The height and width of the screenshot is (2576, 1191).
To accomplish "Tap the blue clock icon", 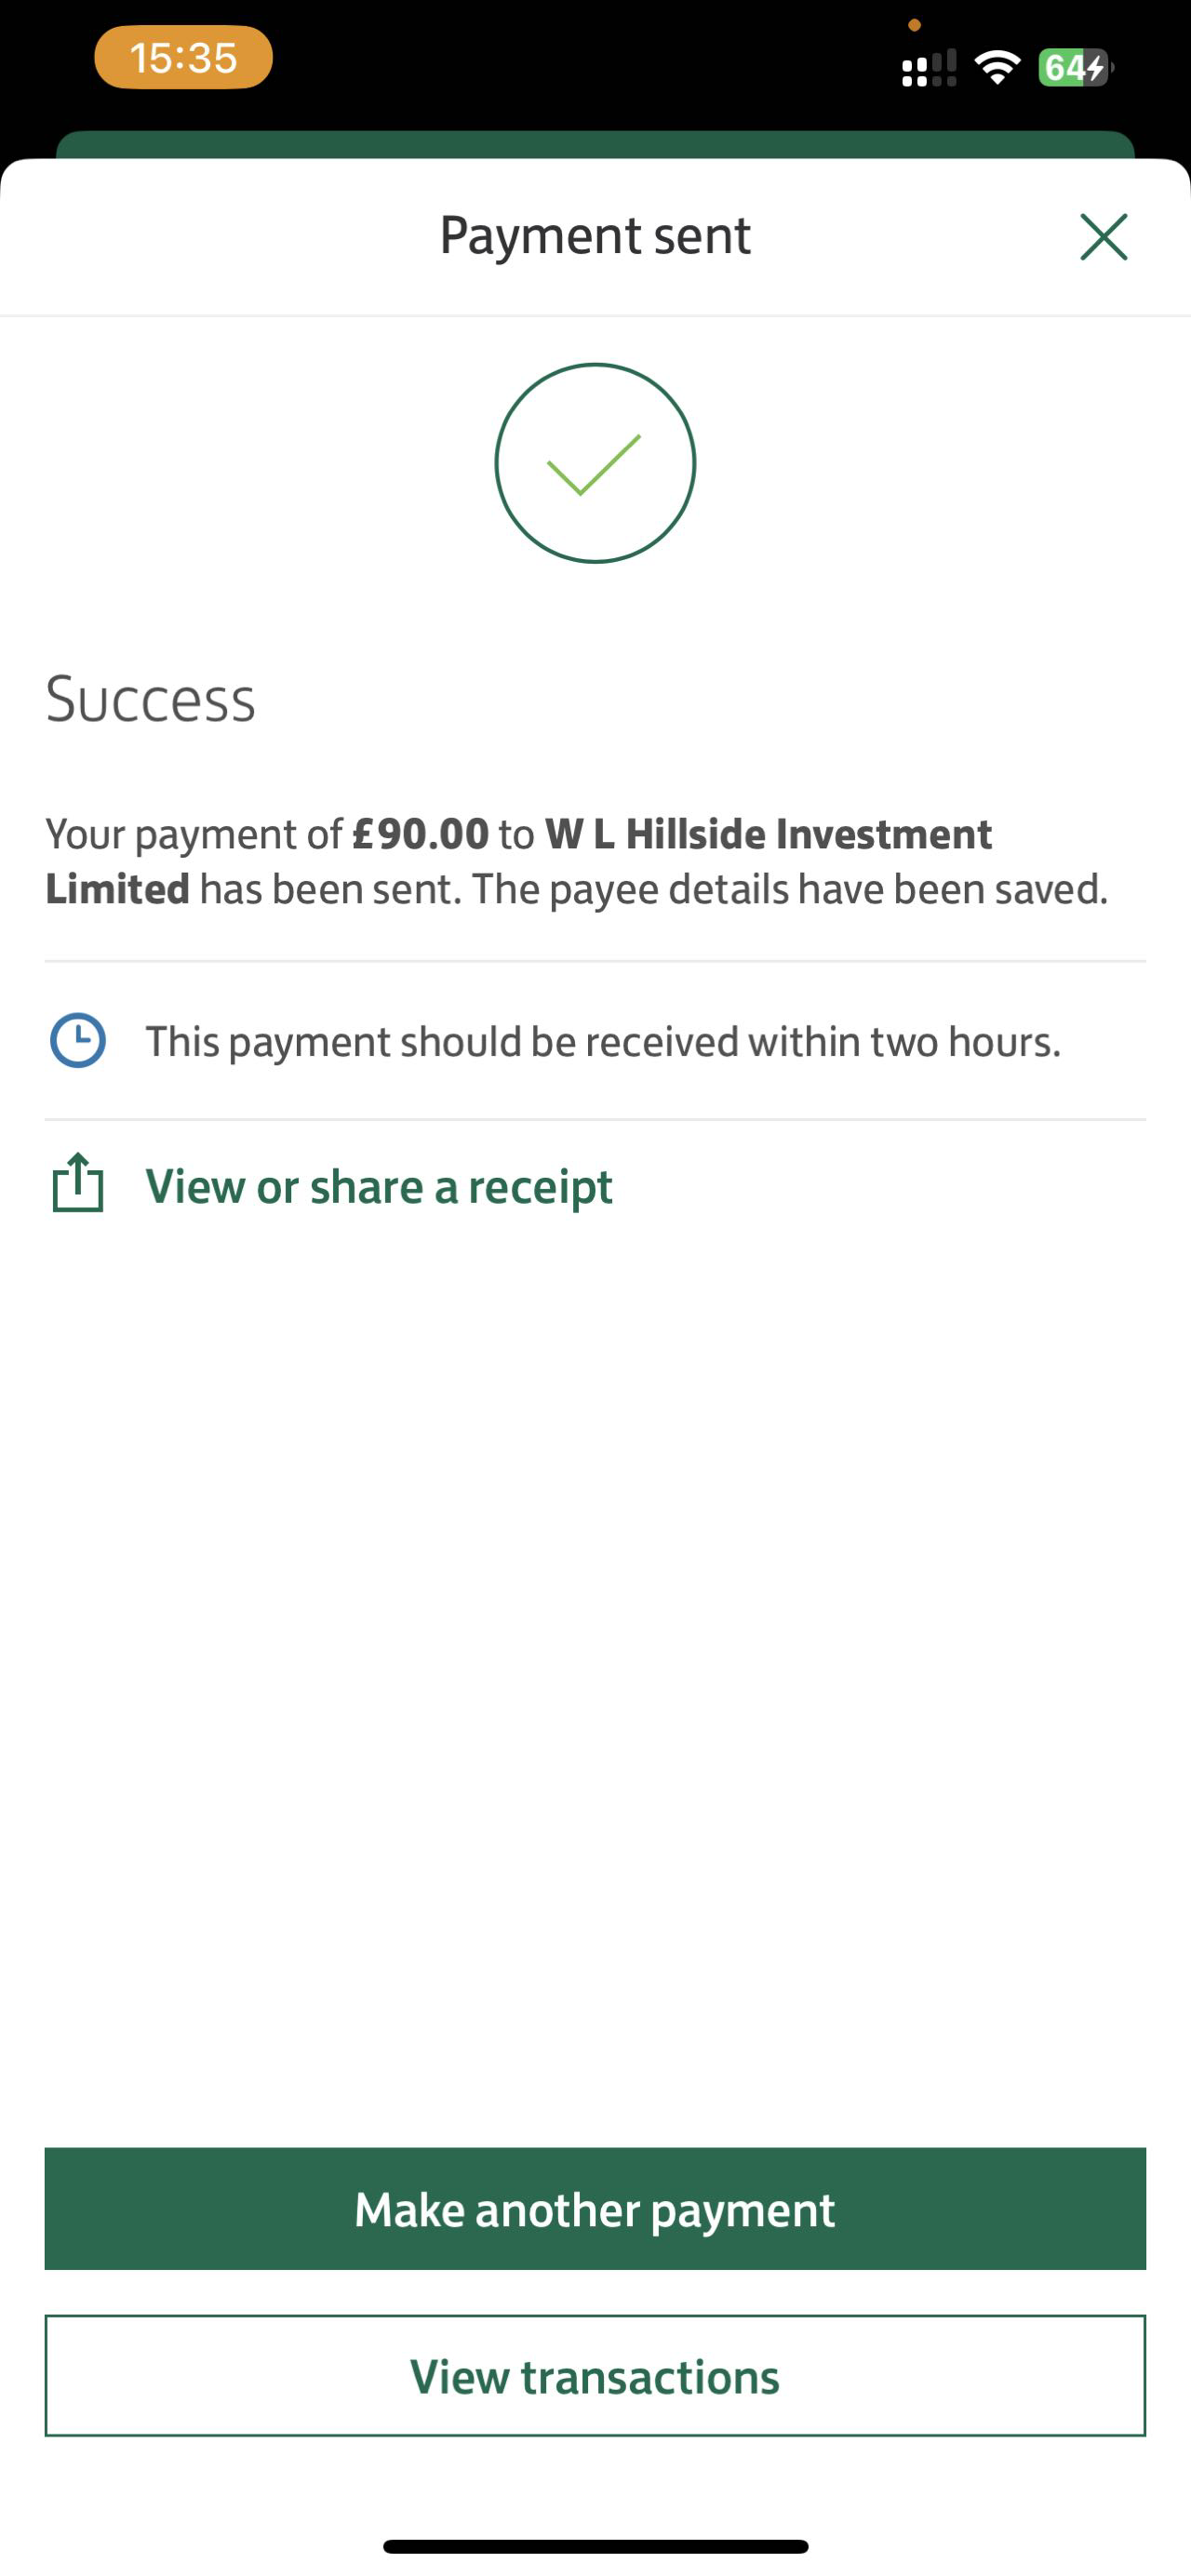I will [77, 1041].
